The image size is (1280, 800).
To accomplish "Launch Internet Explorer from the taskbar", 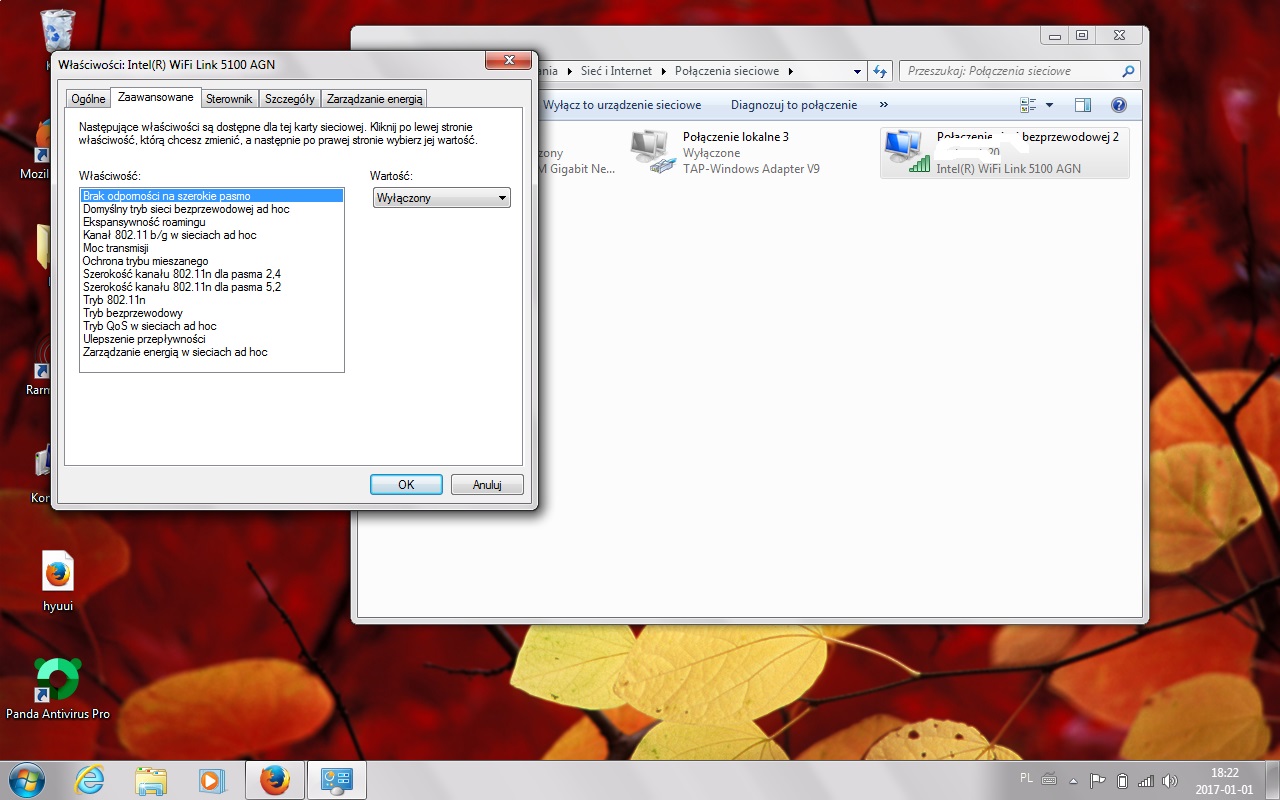I will (90, 780).
